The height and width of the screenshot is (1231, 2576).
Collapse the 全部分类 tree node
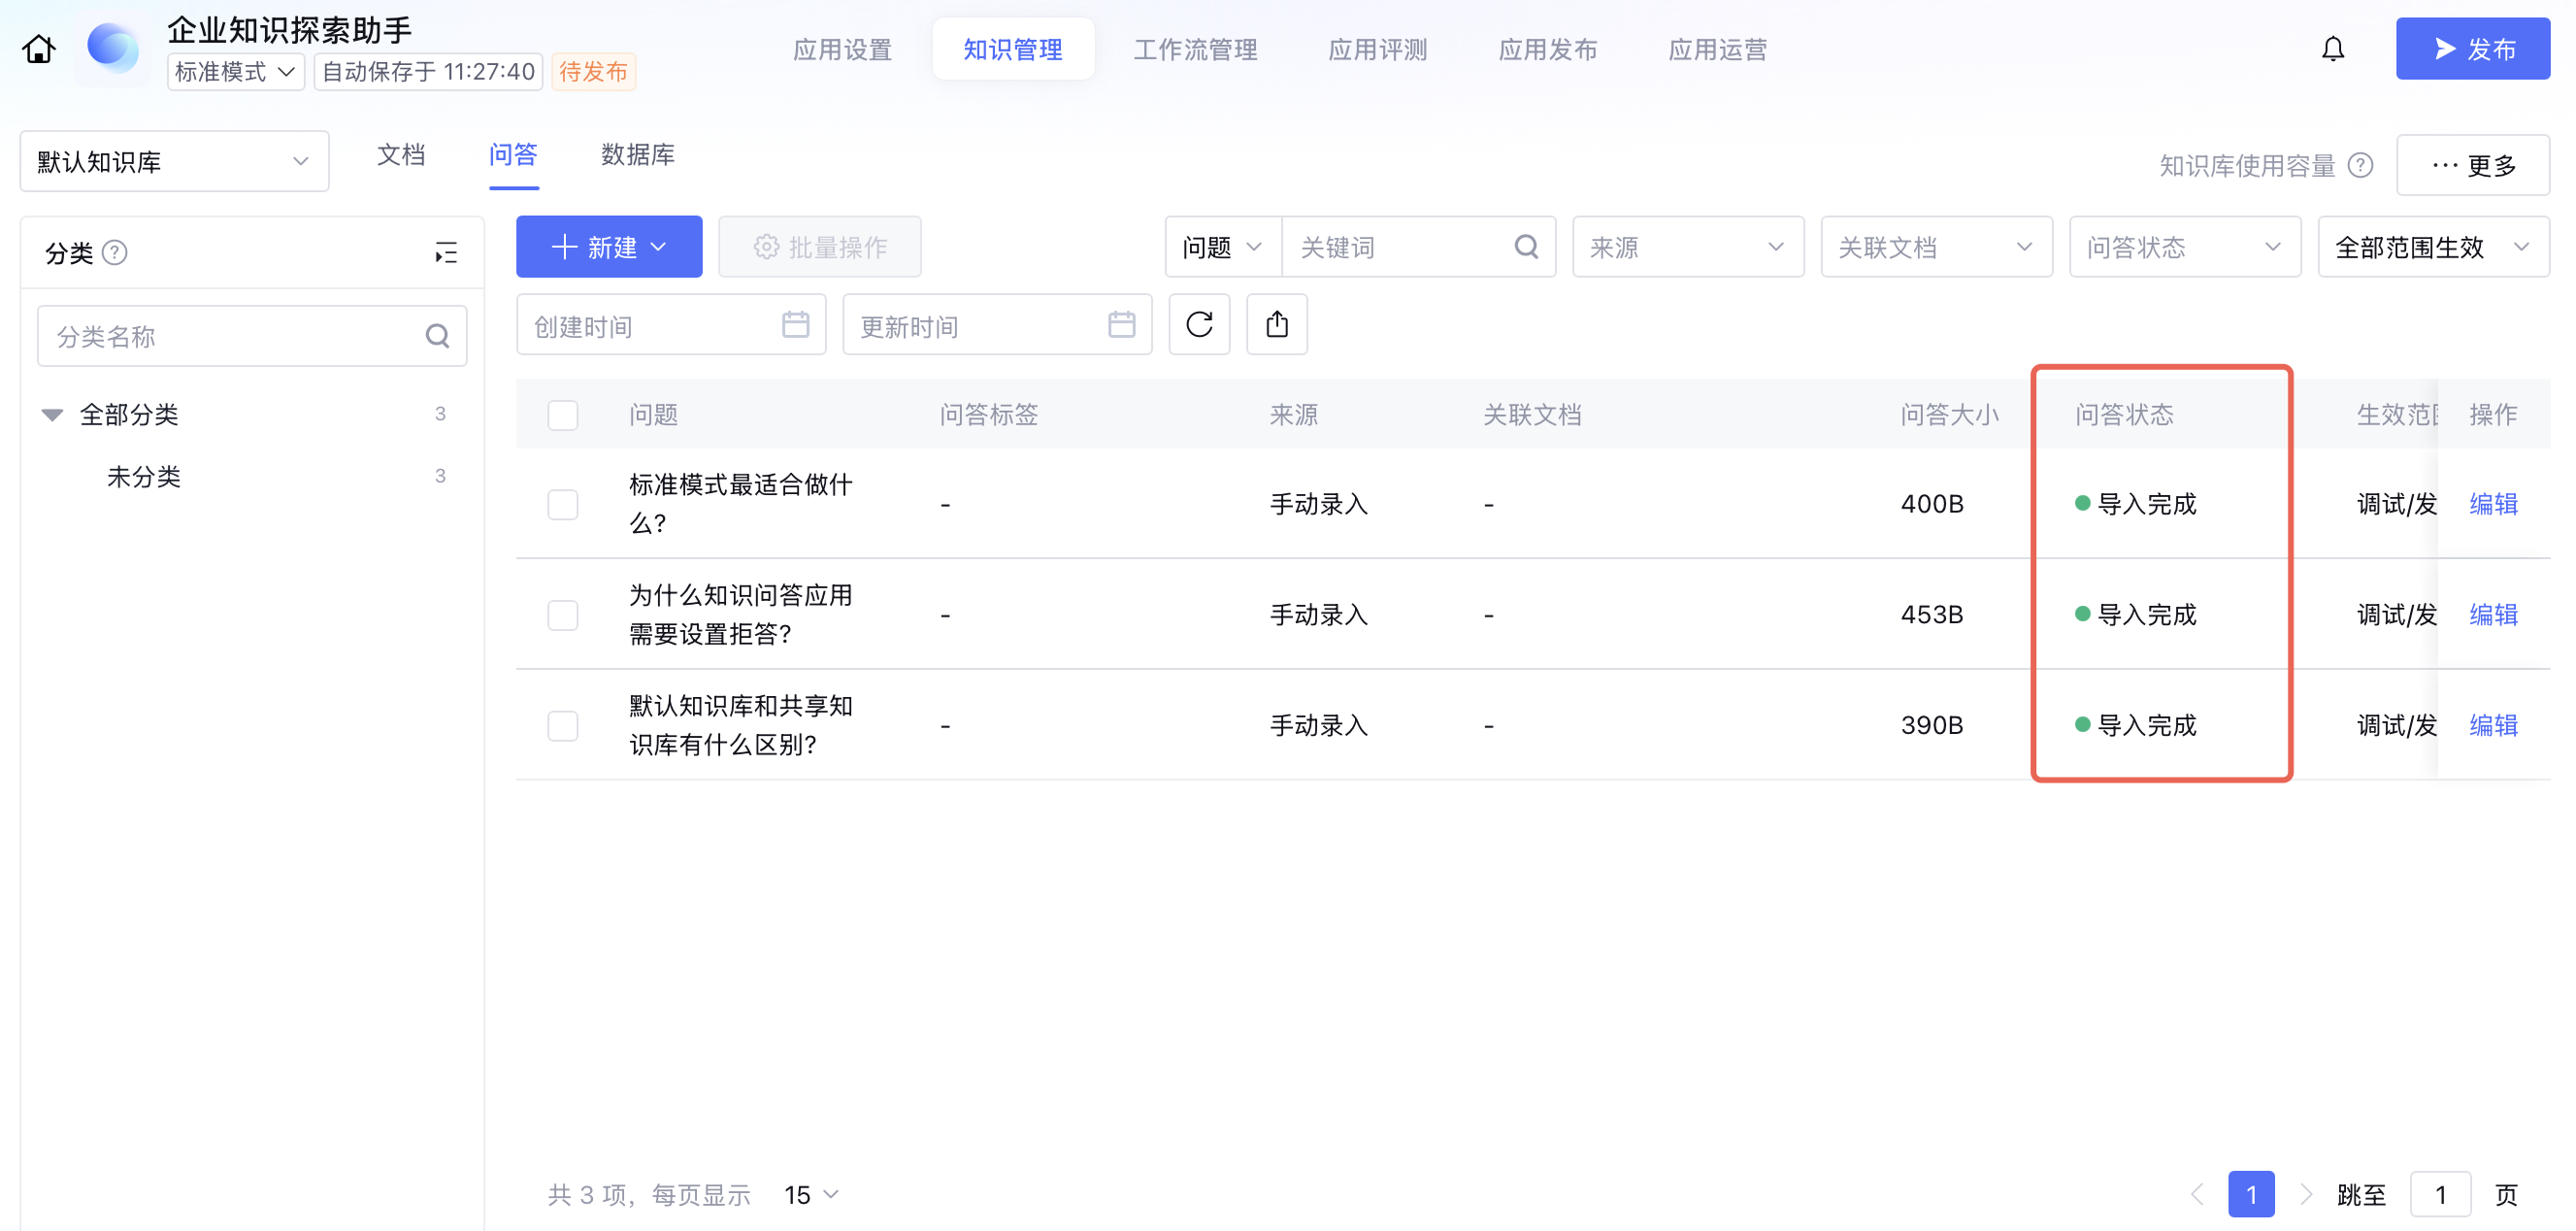coord(52,414)
